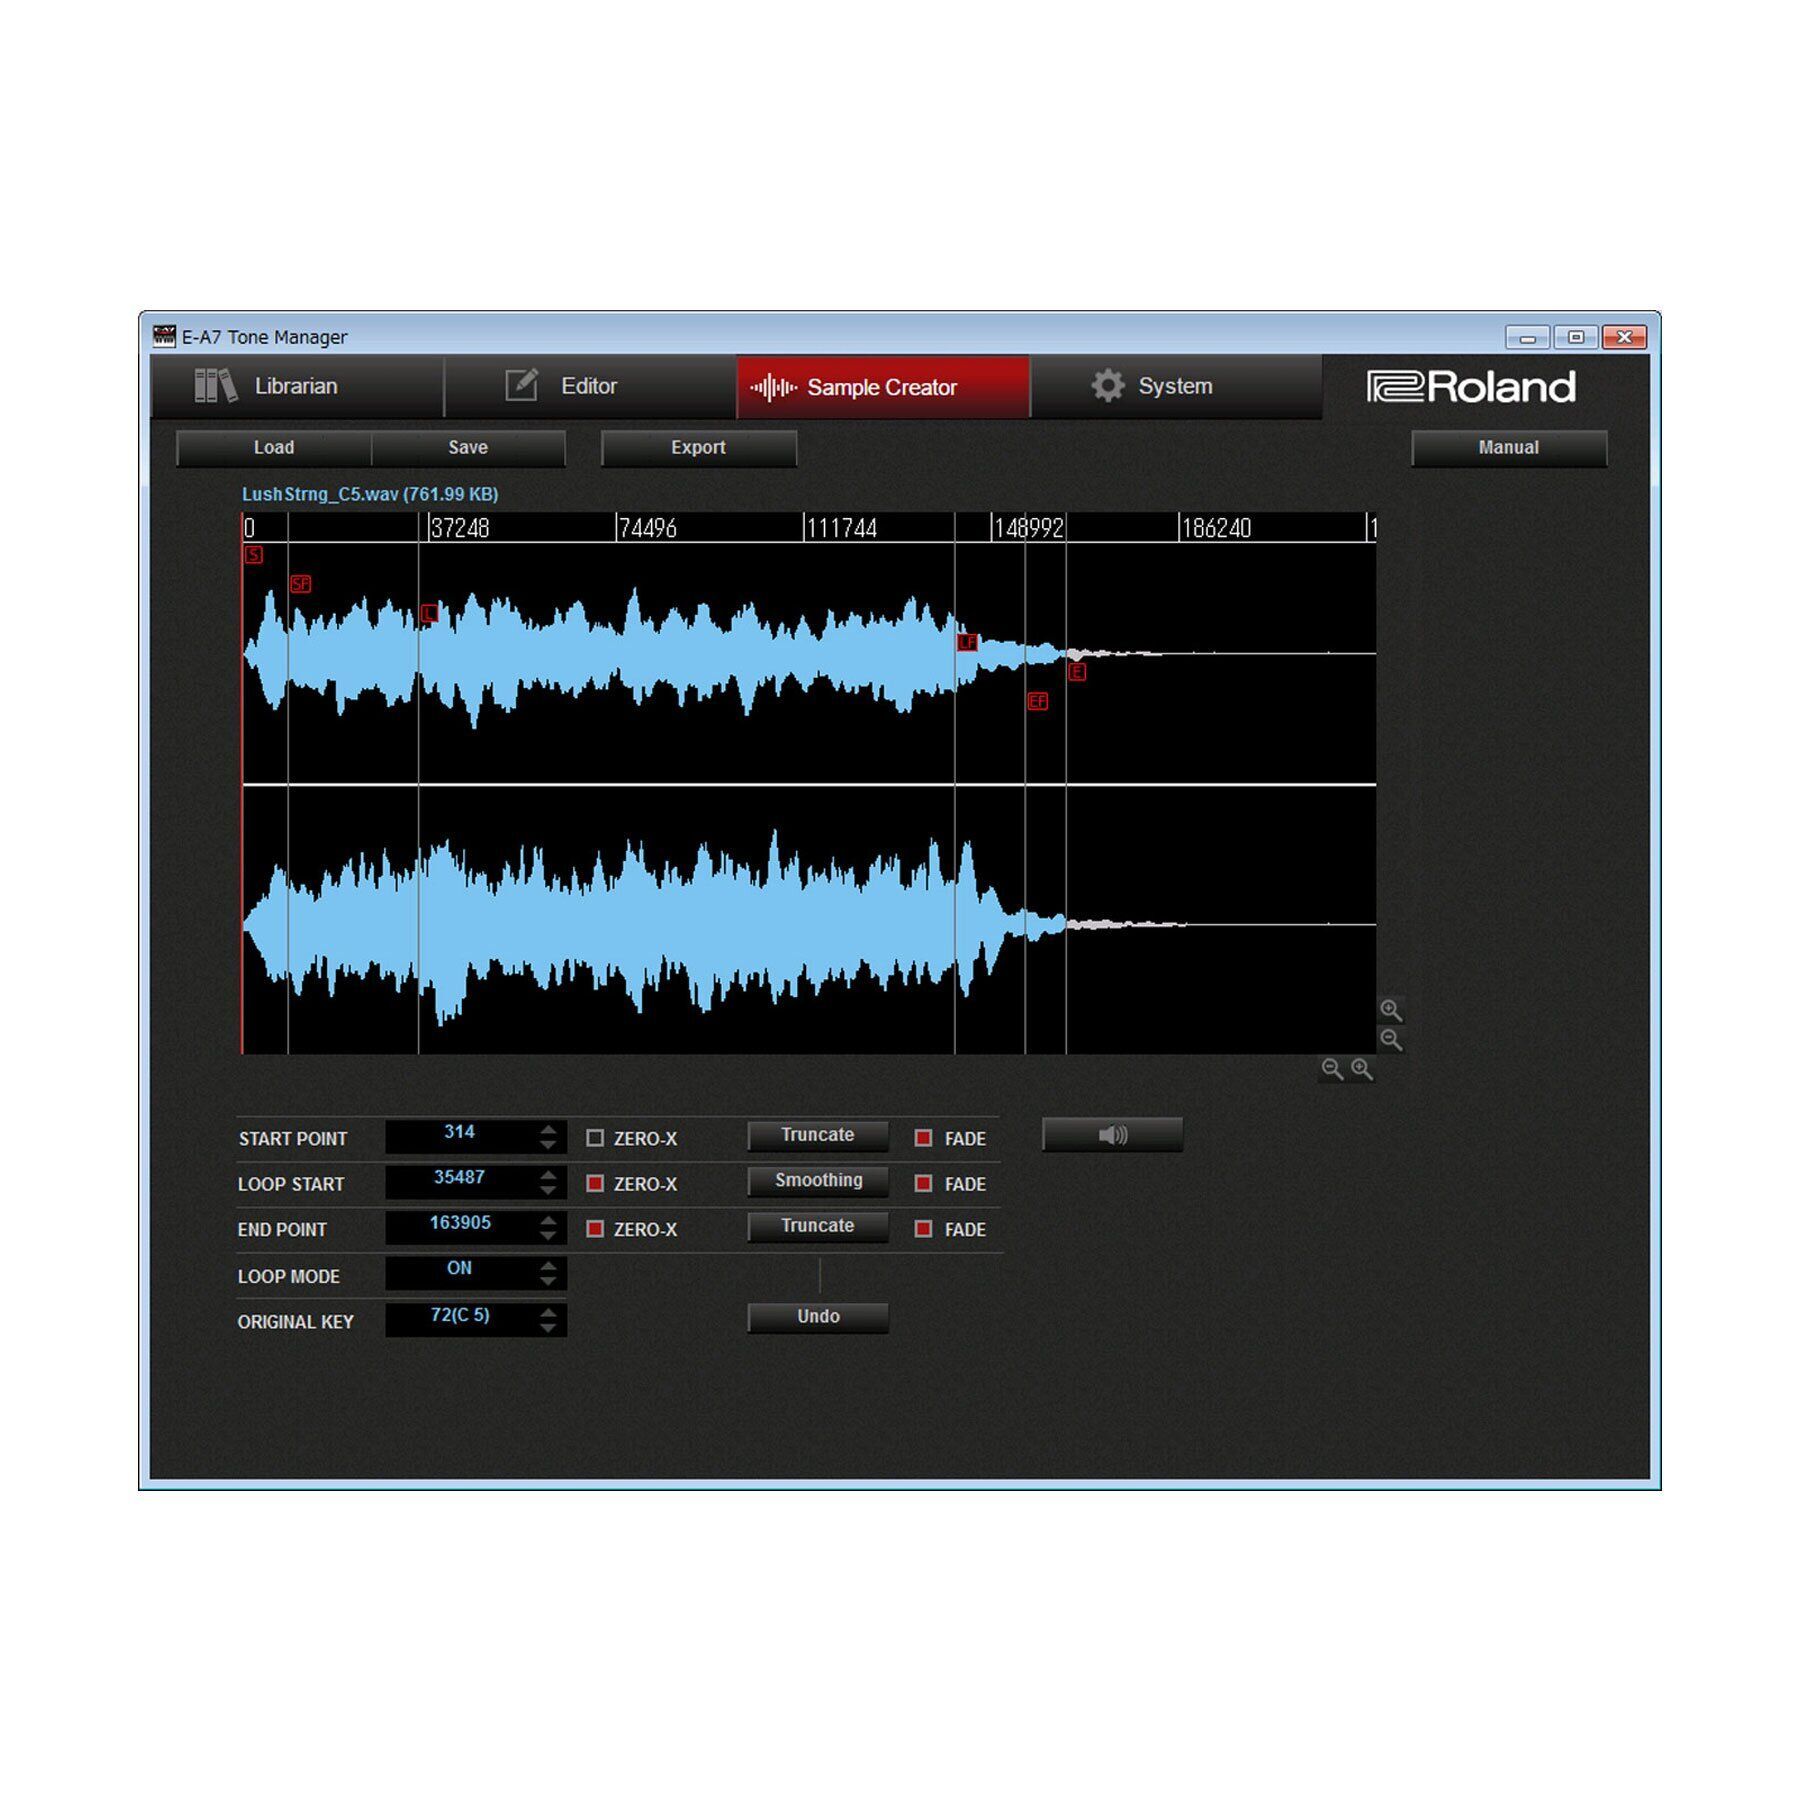
Task: Open the System tab
Action: (x=1174, y=386)
